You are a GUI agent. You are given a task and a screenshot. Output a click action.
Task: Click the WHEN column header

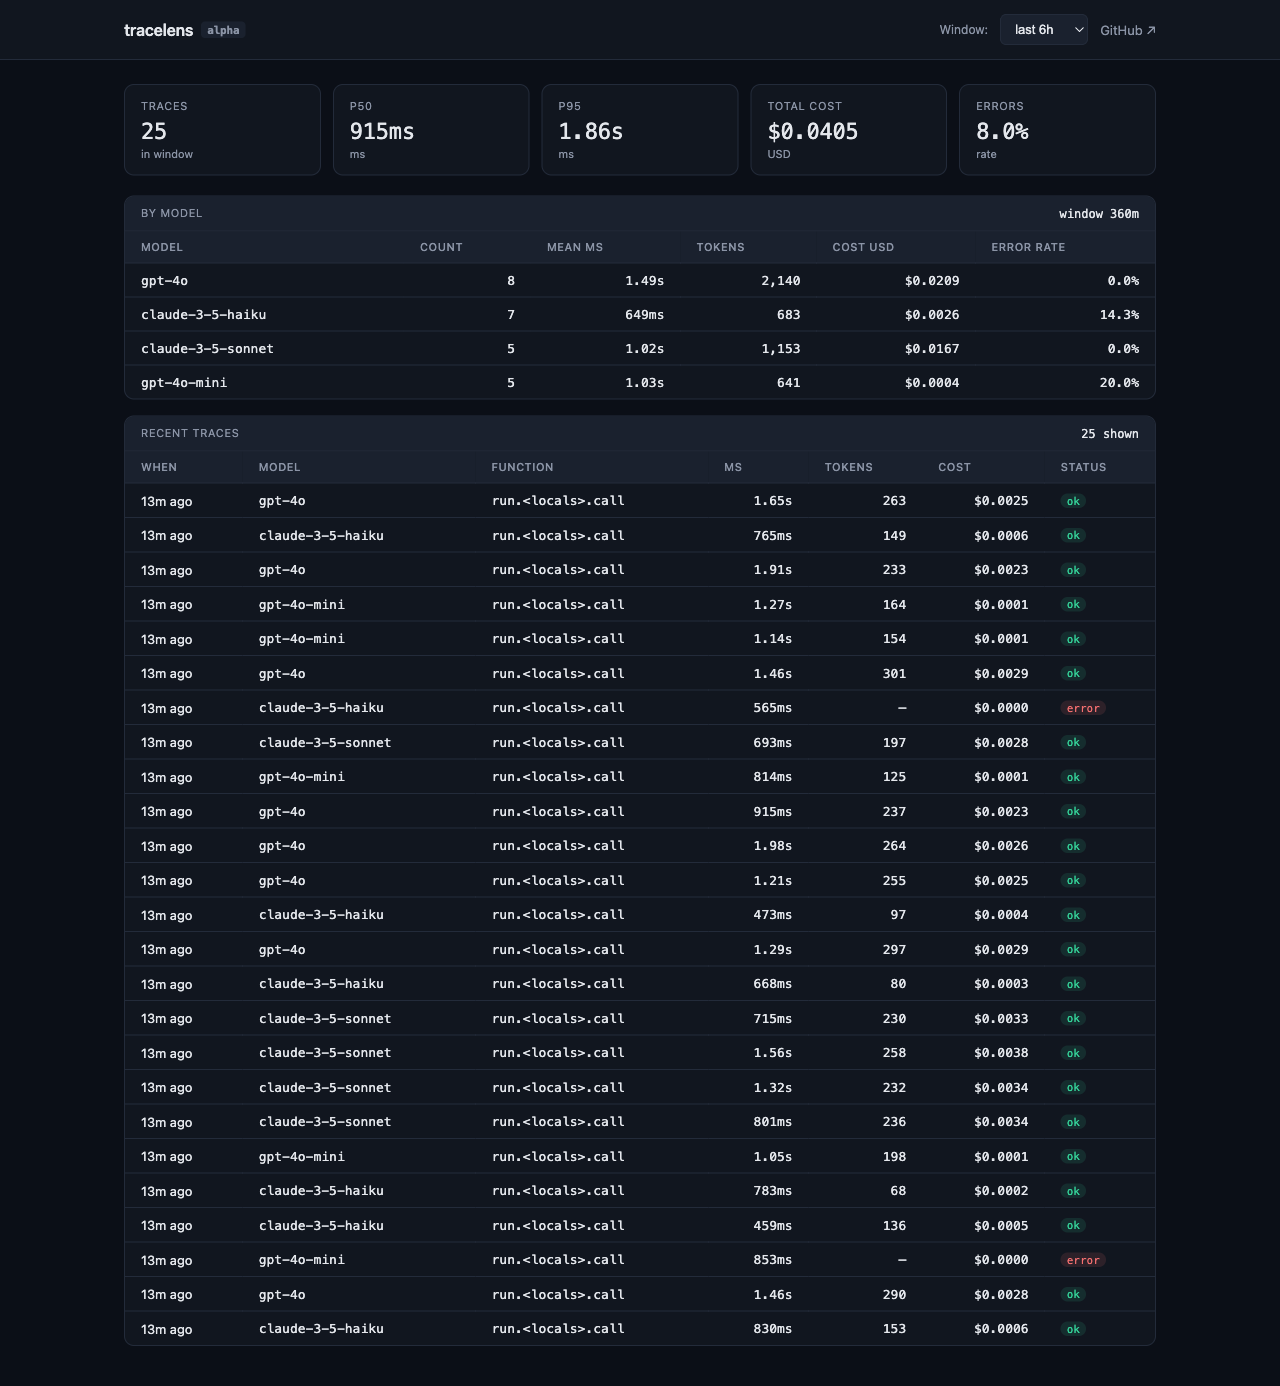(159, 467)
